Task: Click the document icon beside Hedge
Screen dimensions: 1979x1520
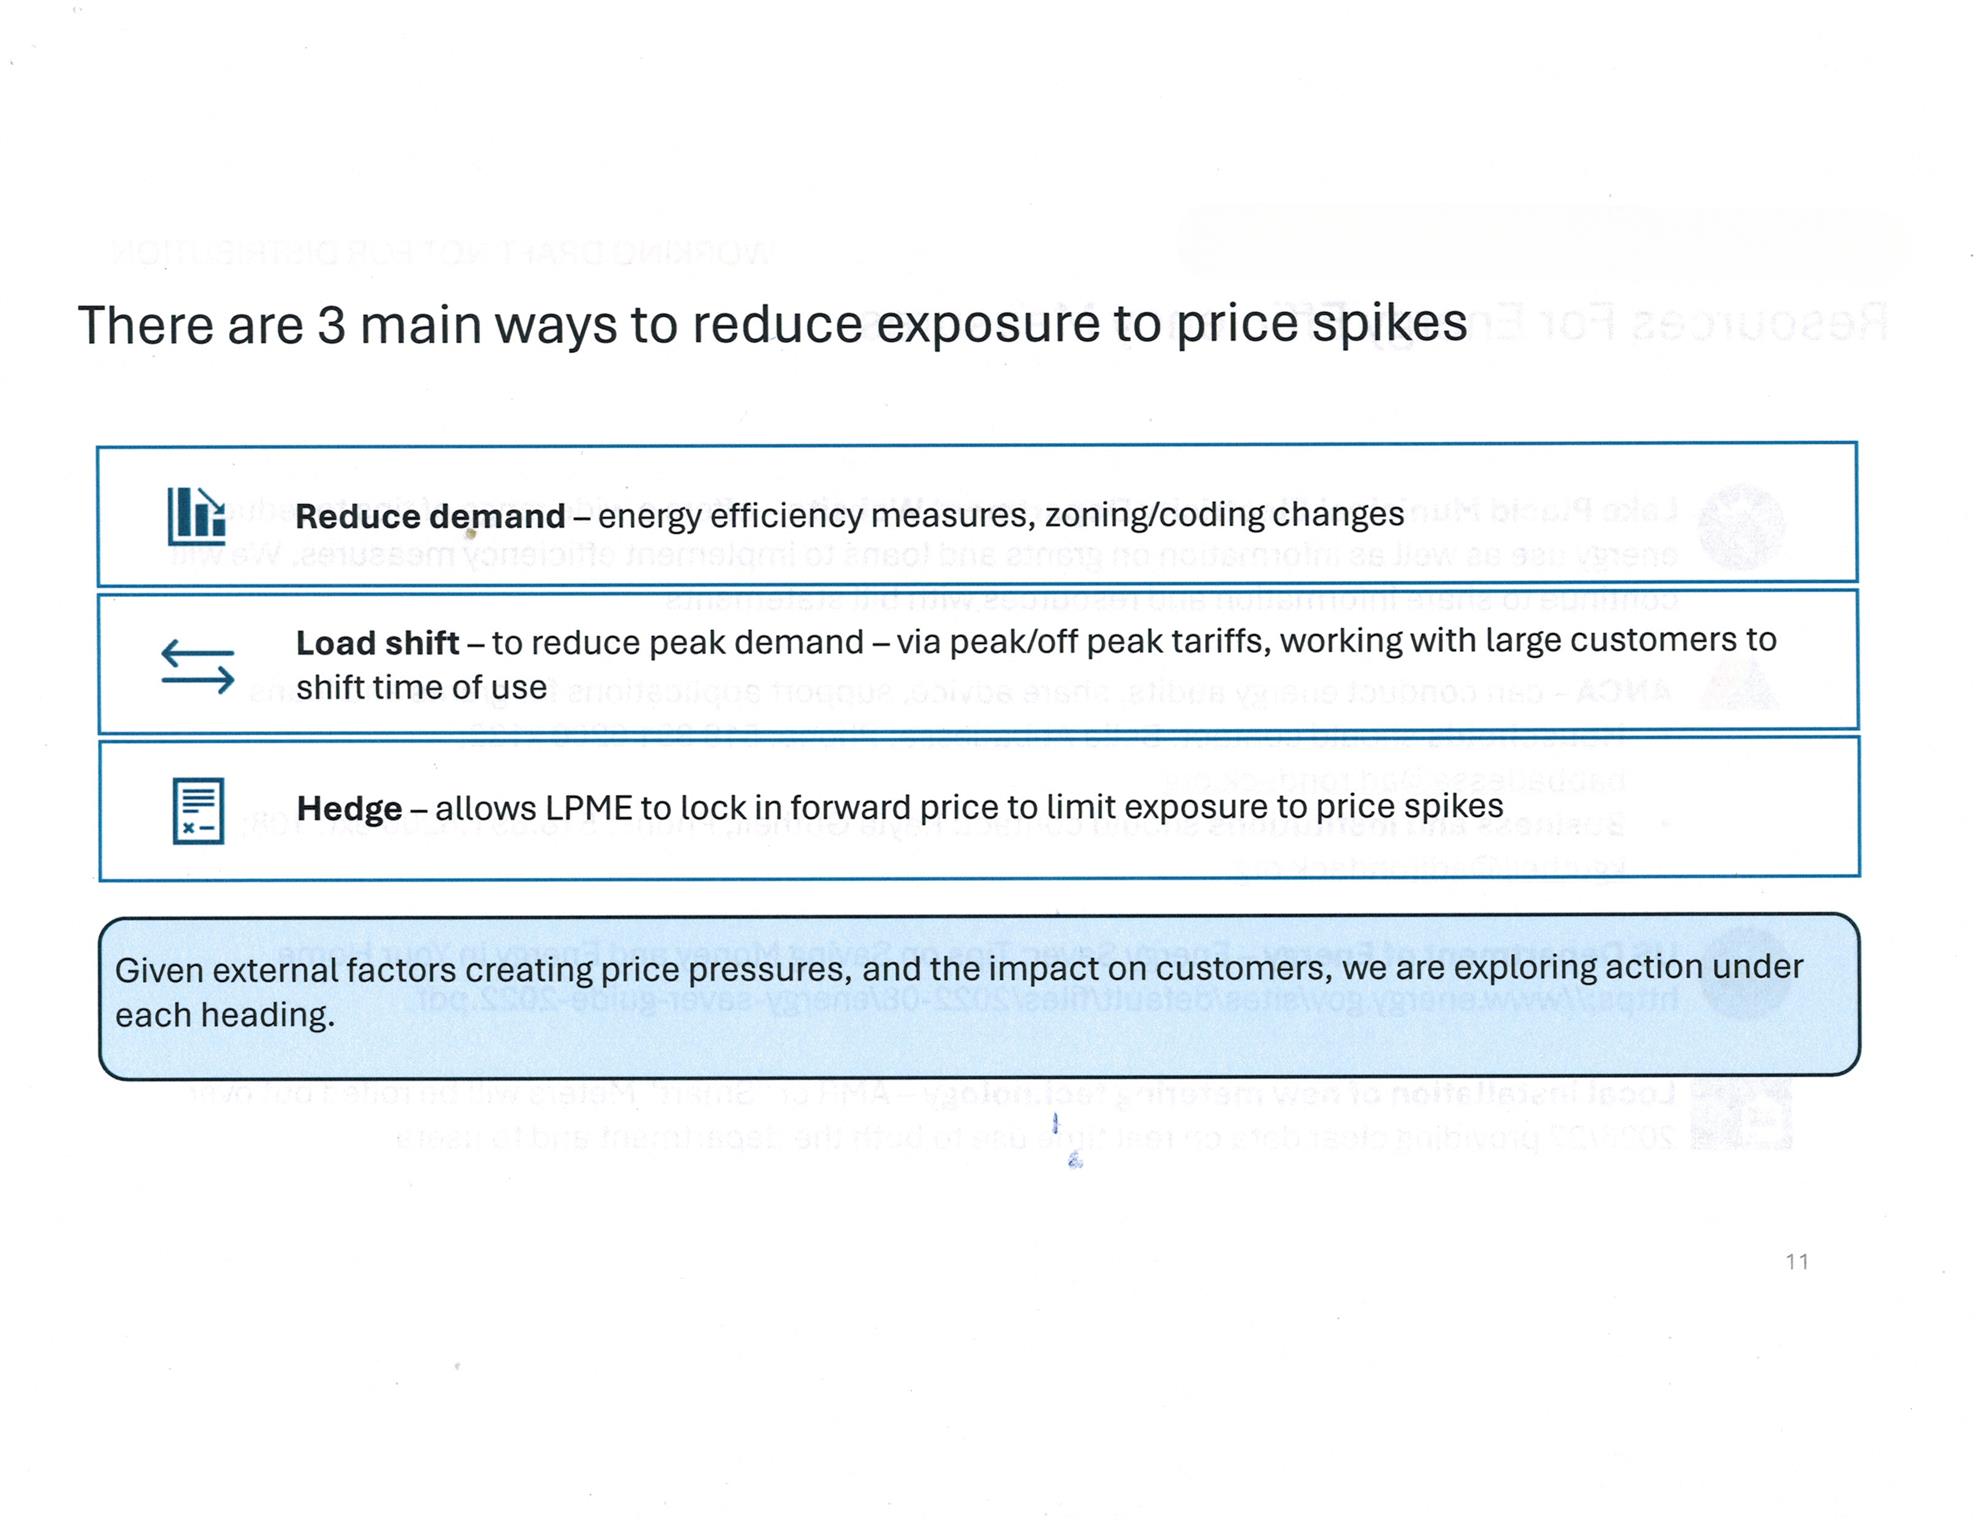Action: [198, 810]
